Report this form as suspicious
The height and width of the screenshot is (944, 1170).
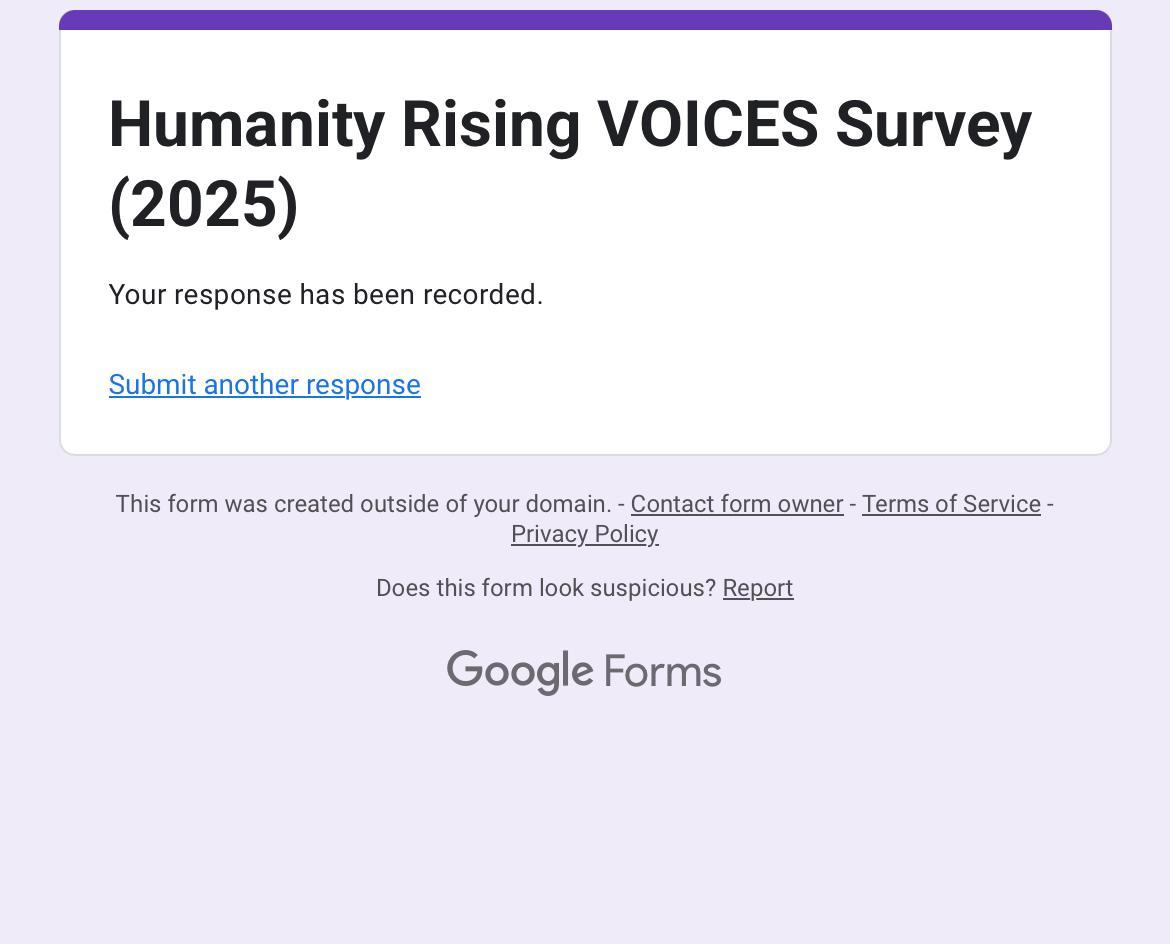[x=757, y=588]
